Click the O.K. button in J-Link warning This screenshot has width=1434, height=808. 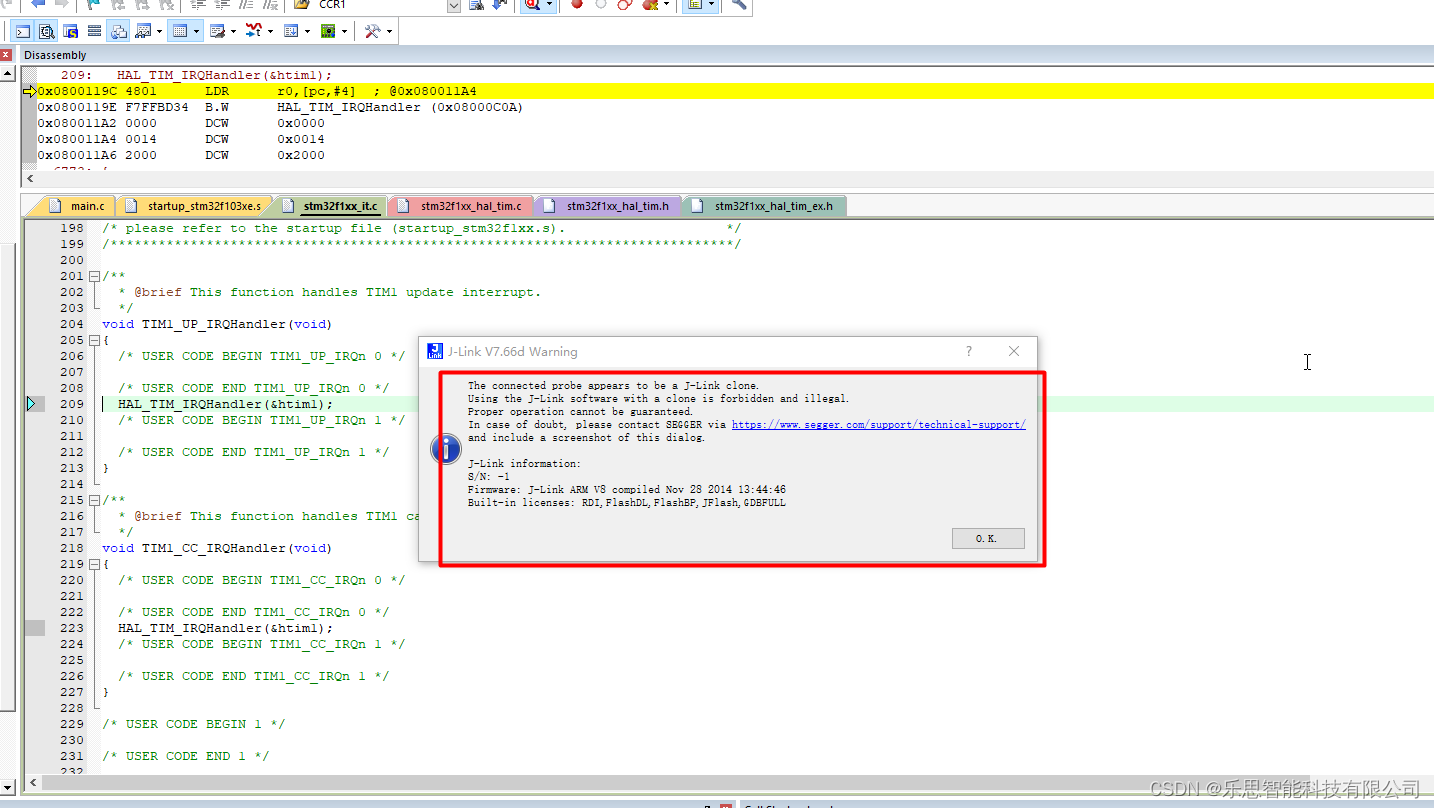coord(988,538)
